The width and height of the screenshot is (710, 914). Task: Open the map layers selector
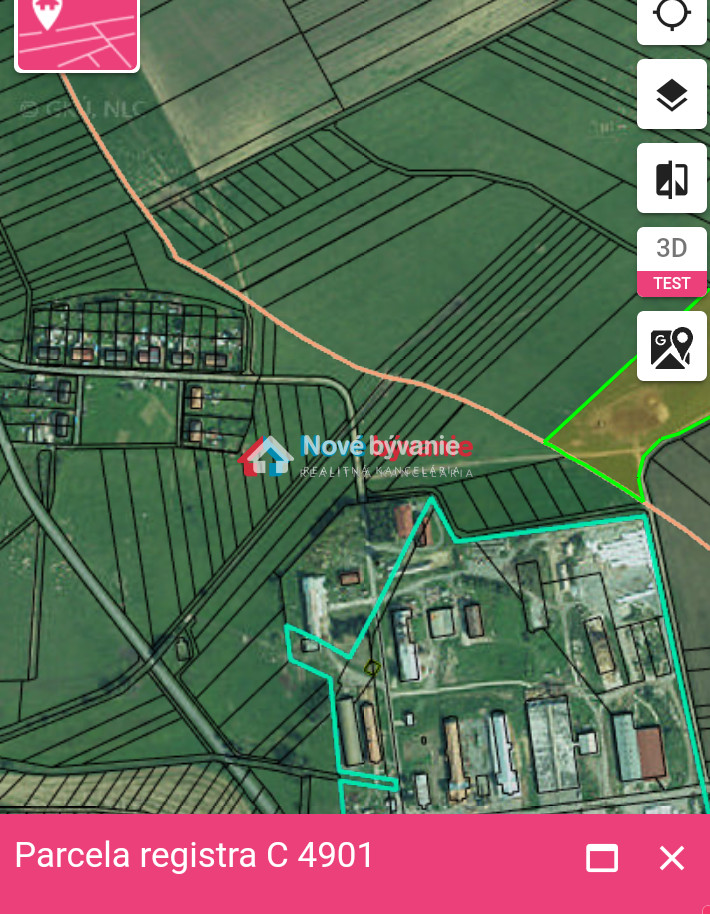point(672,94)
